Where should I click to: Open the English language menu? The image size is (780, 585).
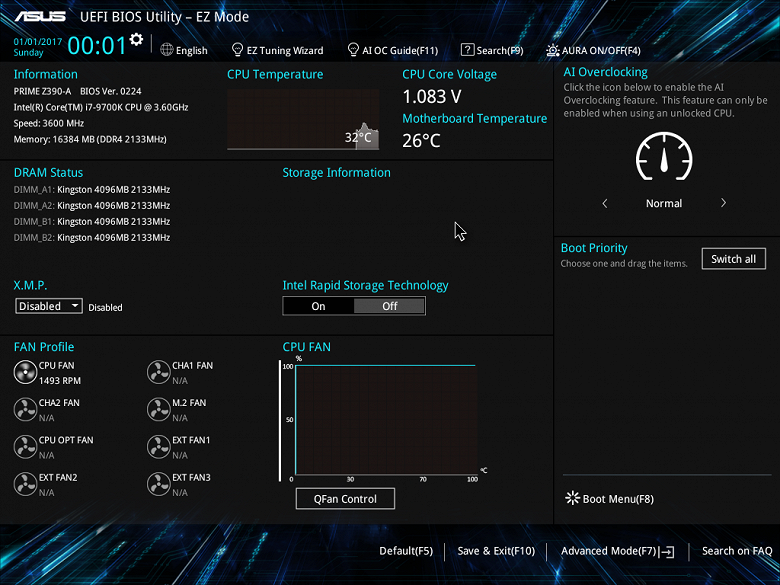point(192,50)
